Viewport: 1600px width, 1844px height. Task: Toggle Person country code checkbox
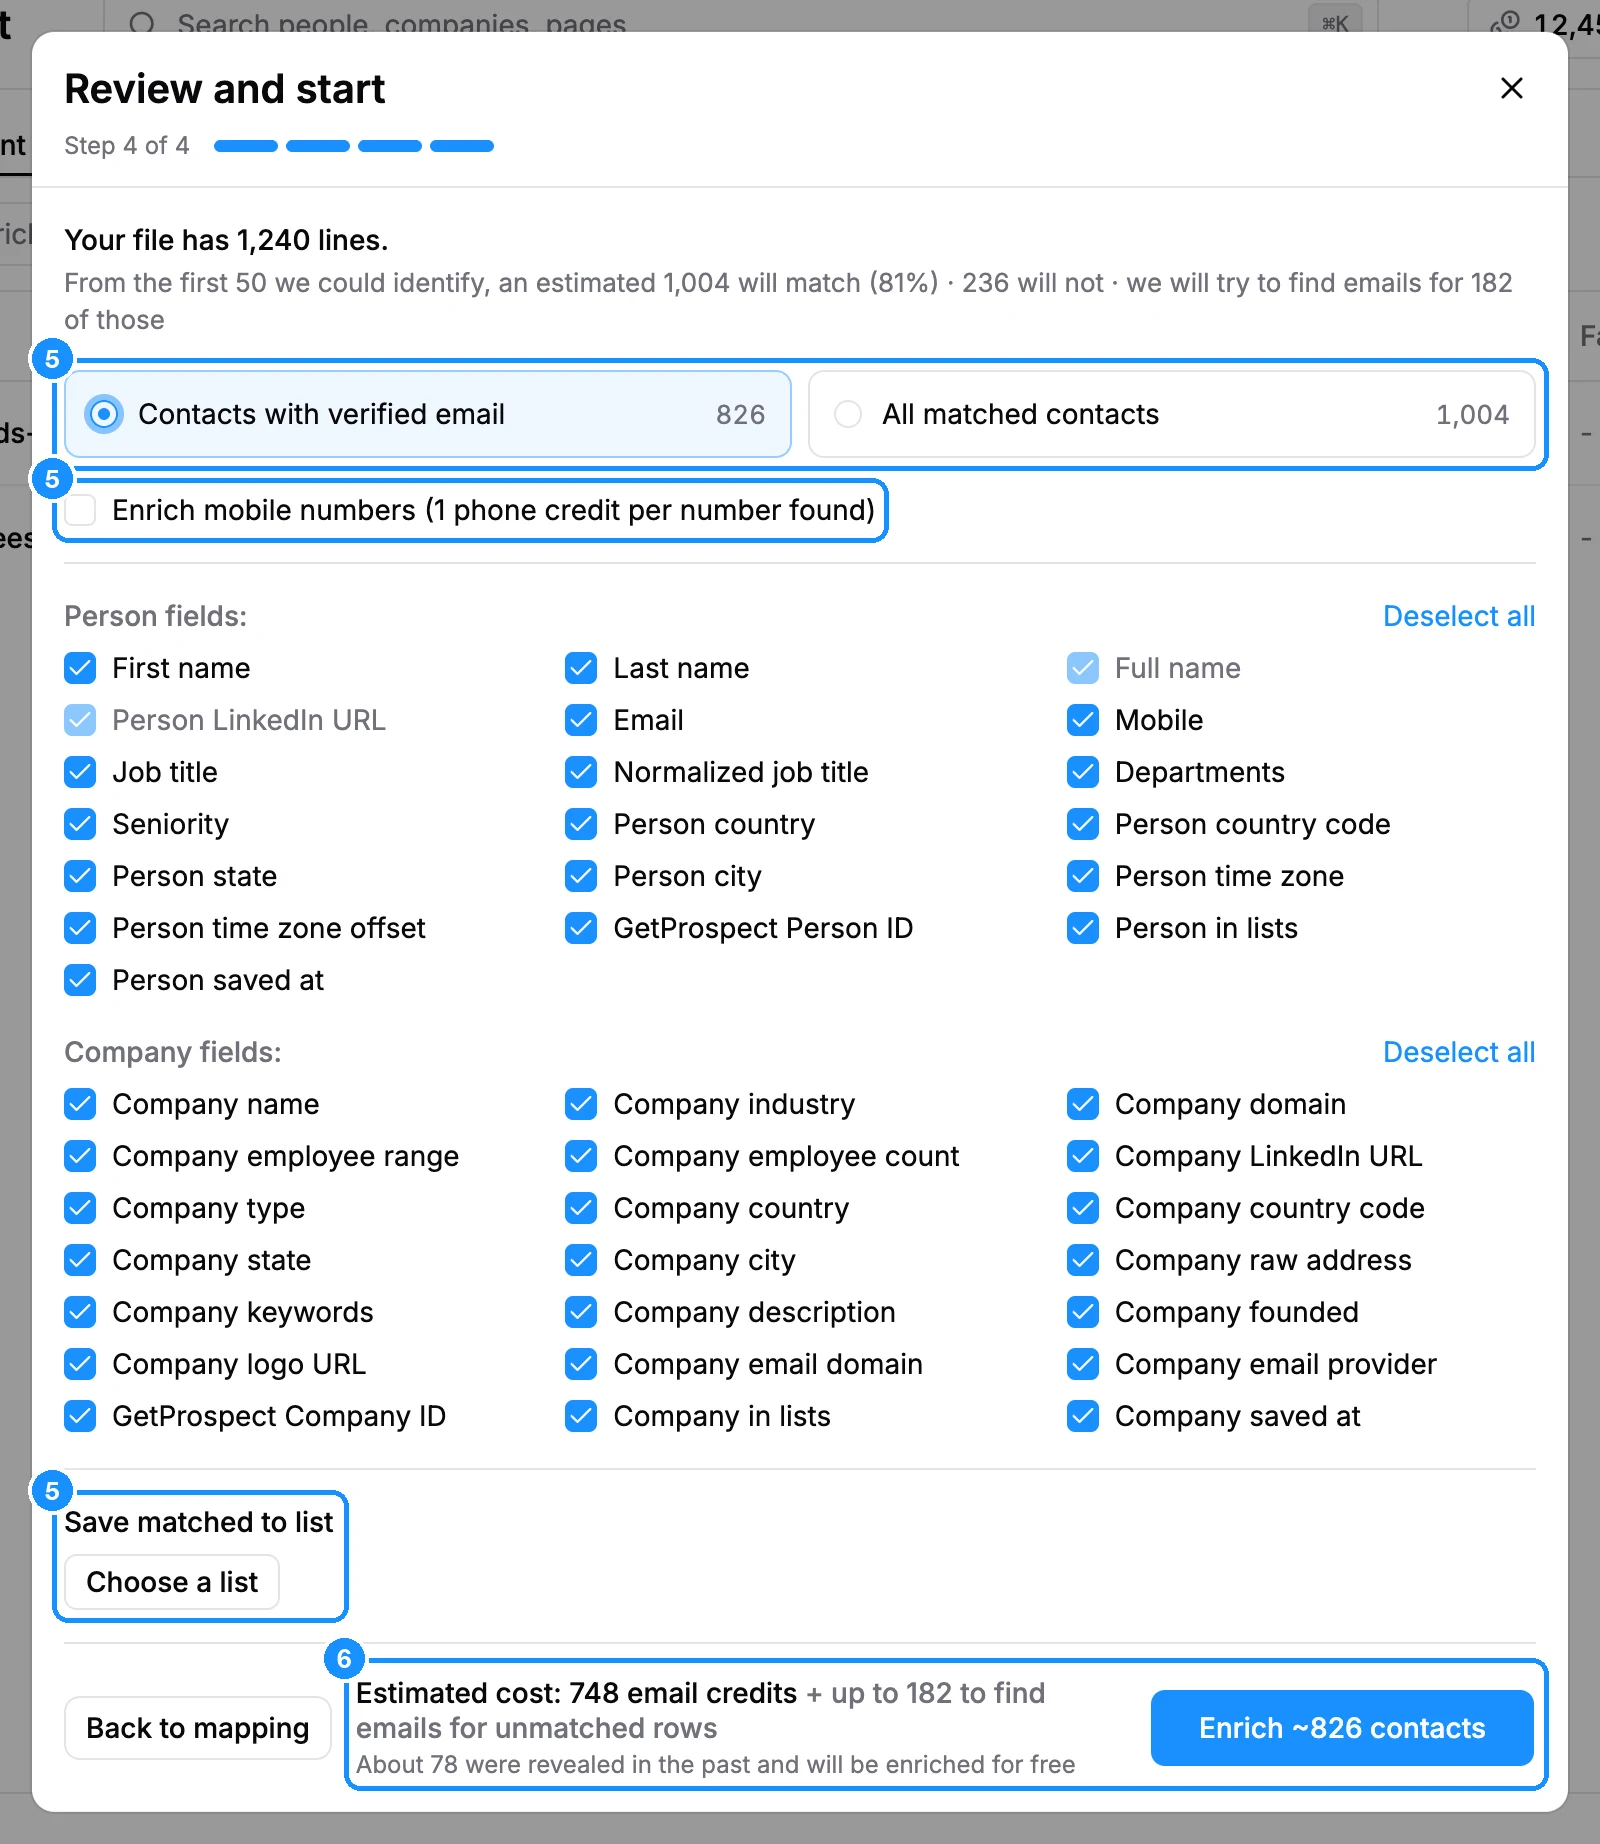pyautogui.click(x=1083, y=824)
